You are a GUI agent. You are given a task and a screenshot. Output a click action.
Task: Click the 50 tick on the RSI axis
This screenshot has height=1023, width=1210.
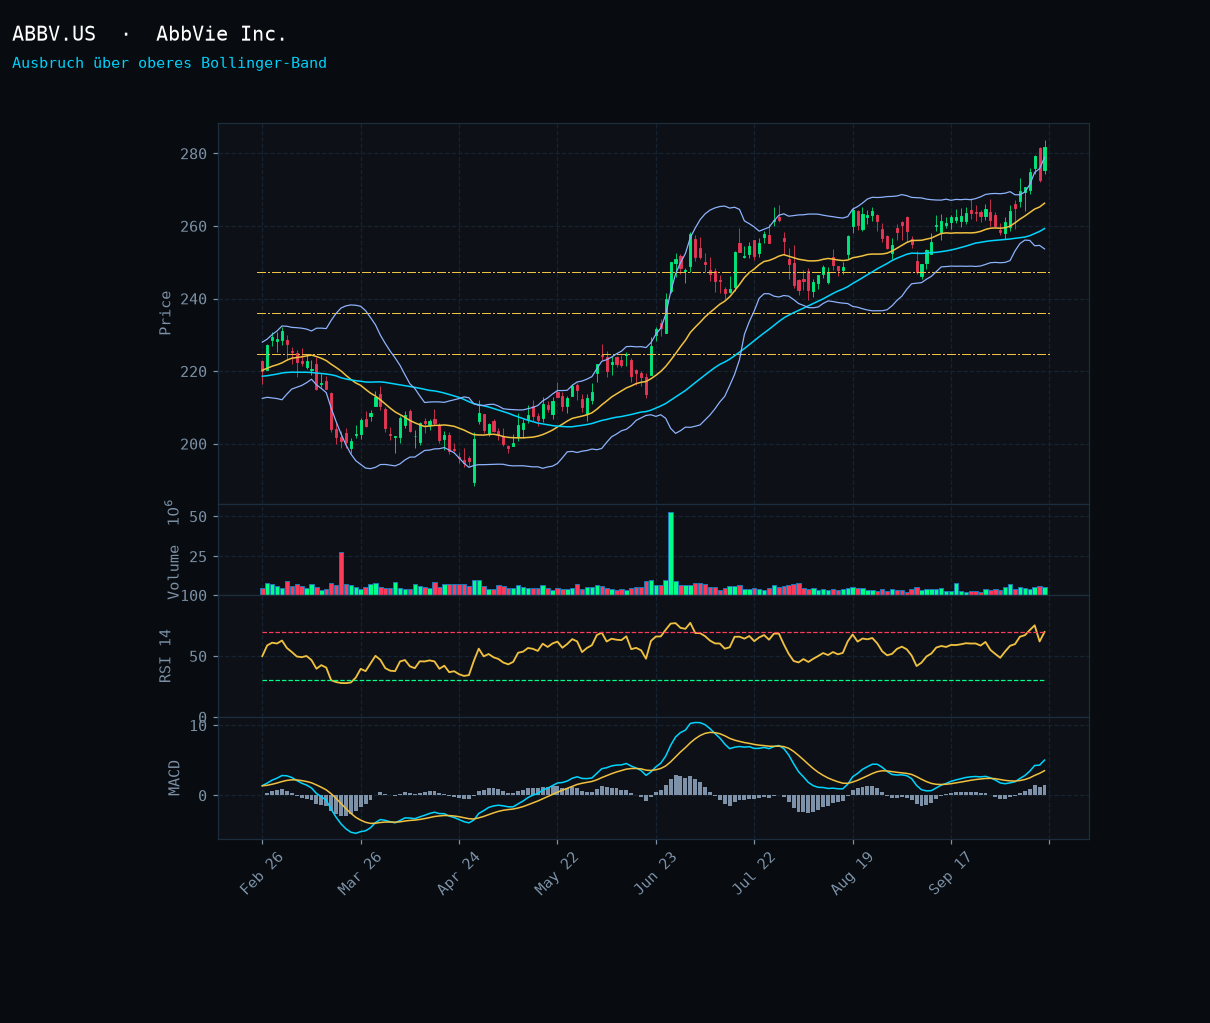click(x=198, y=657)
